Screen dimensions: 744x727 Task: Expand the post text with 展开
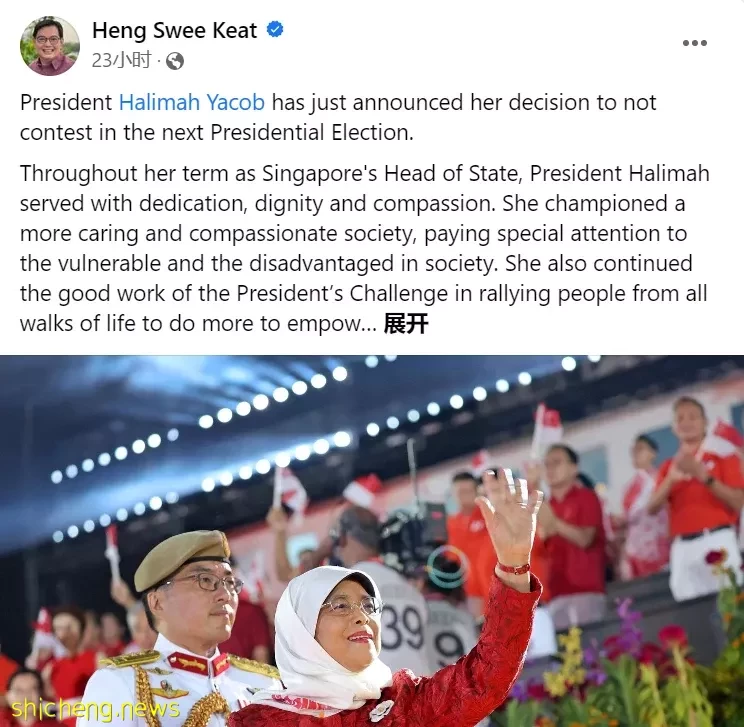point(406,324)
